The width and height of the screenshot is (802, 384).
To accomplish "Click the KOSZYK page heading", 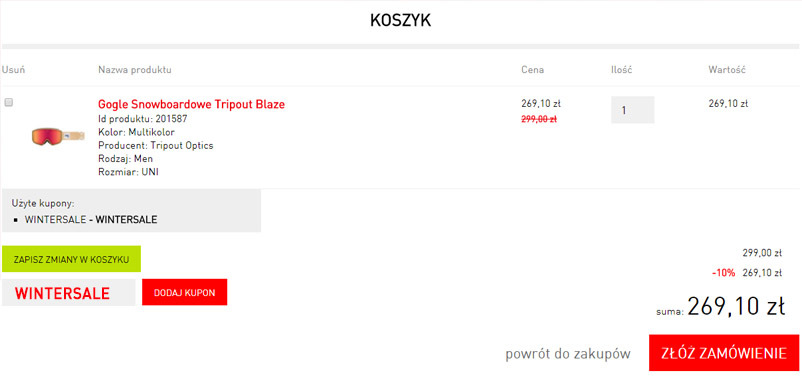I will point(400,20).
